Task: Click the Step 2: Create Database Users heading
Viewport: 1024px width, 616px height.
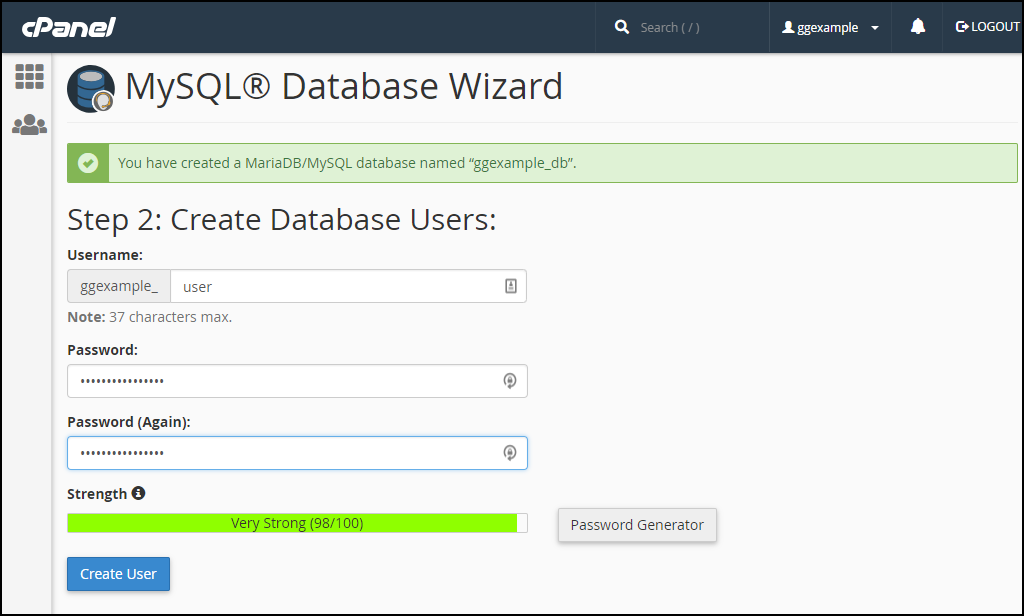Action: (x=281, y=219)
